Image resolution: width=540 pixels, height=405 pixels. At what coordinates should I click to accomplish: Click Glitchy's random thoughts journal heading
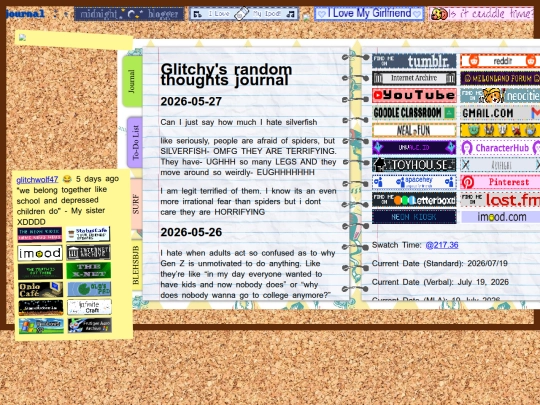pyautogui.click(x=226, y=74)
